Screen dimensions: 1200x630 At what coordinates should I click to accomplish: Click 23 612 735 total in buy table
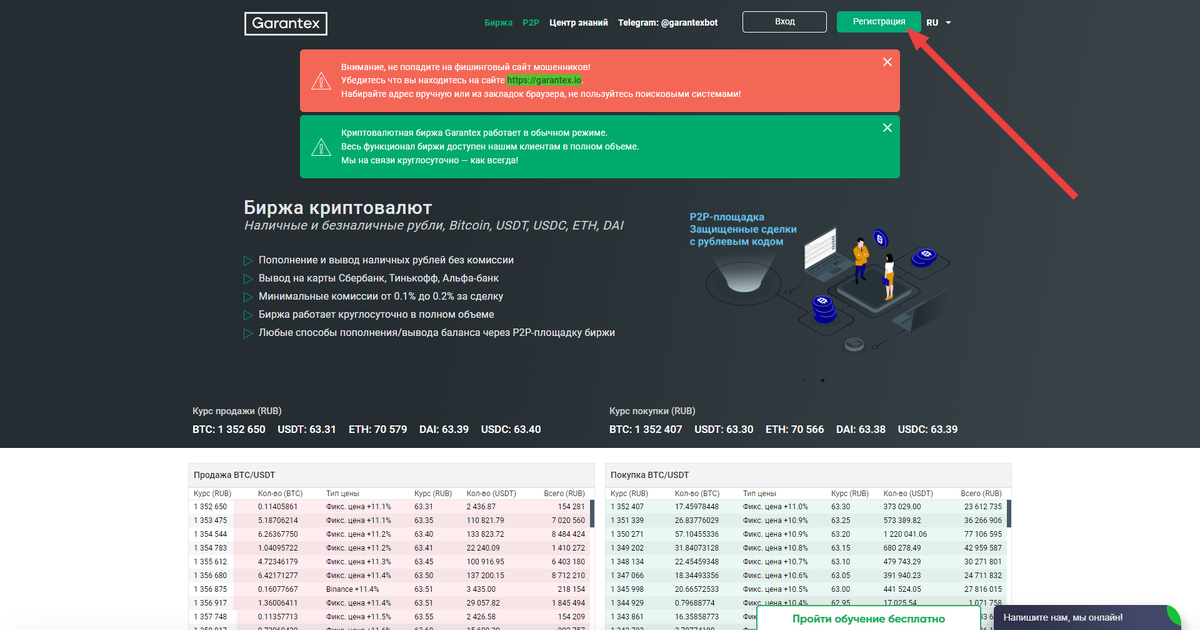pos(982,507)
